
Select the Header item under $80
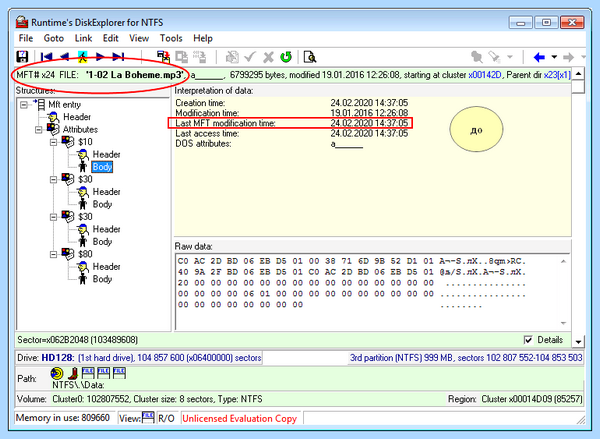pos(106,266)
